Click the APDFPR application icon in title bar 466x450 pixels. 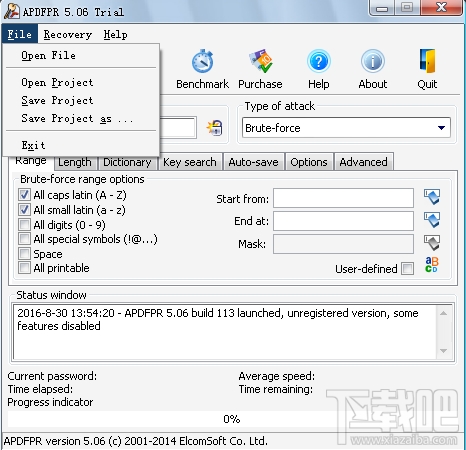point(12,11)
